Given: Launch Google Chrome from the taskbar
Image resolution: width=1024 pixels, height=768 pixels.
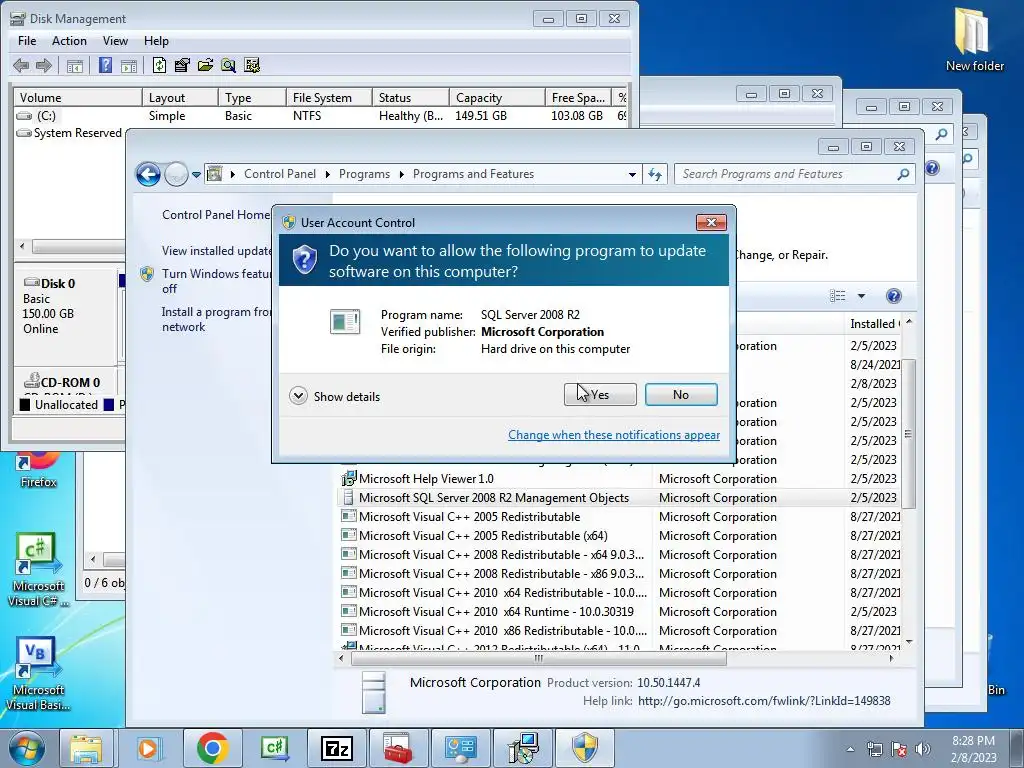Looking at the screenshot, I should pos(212,748).
